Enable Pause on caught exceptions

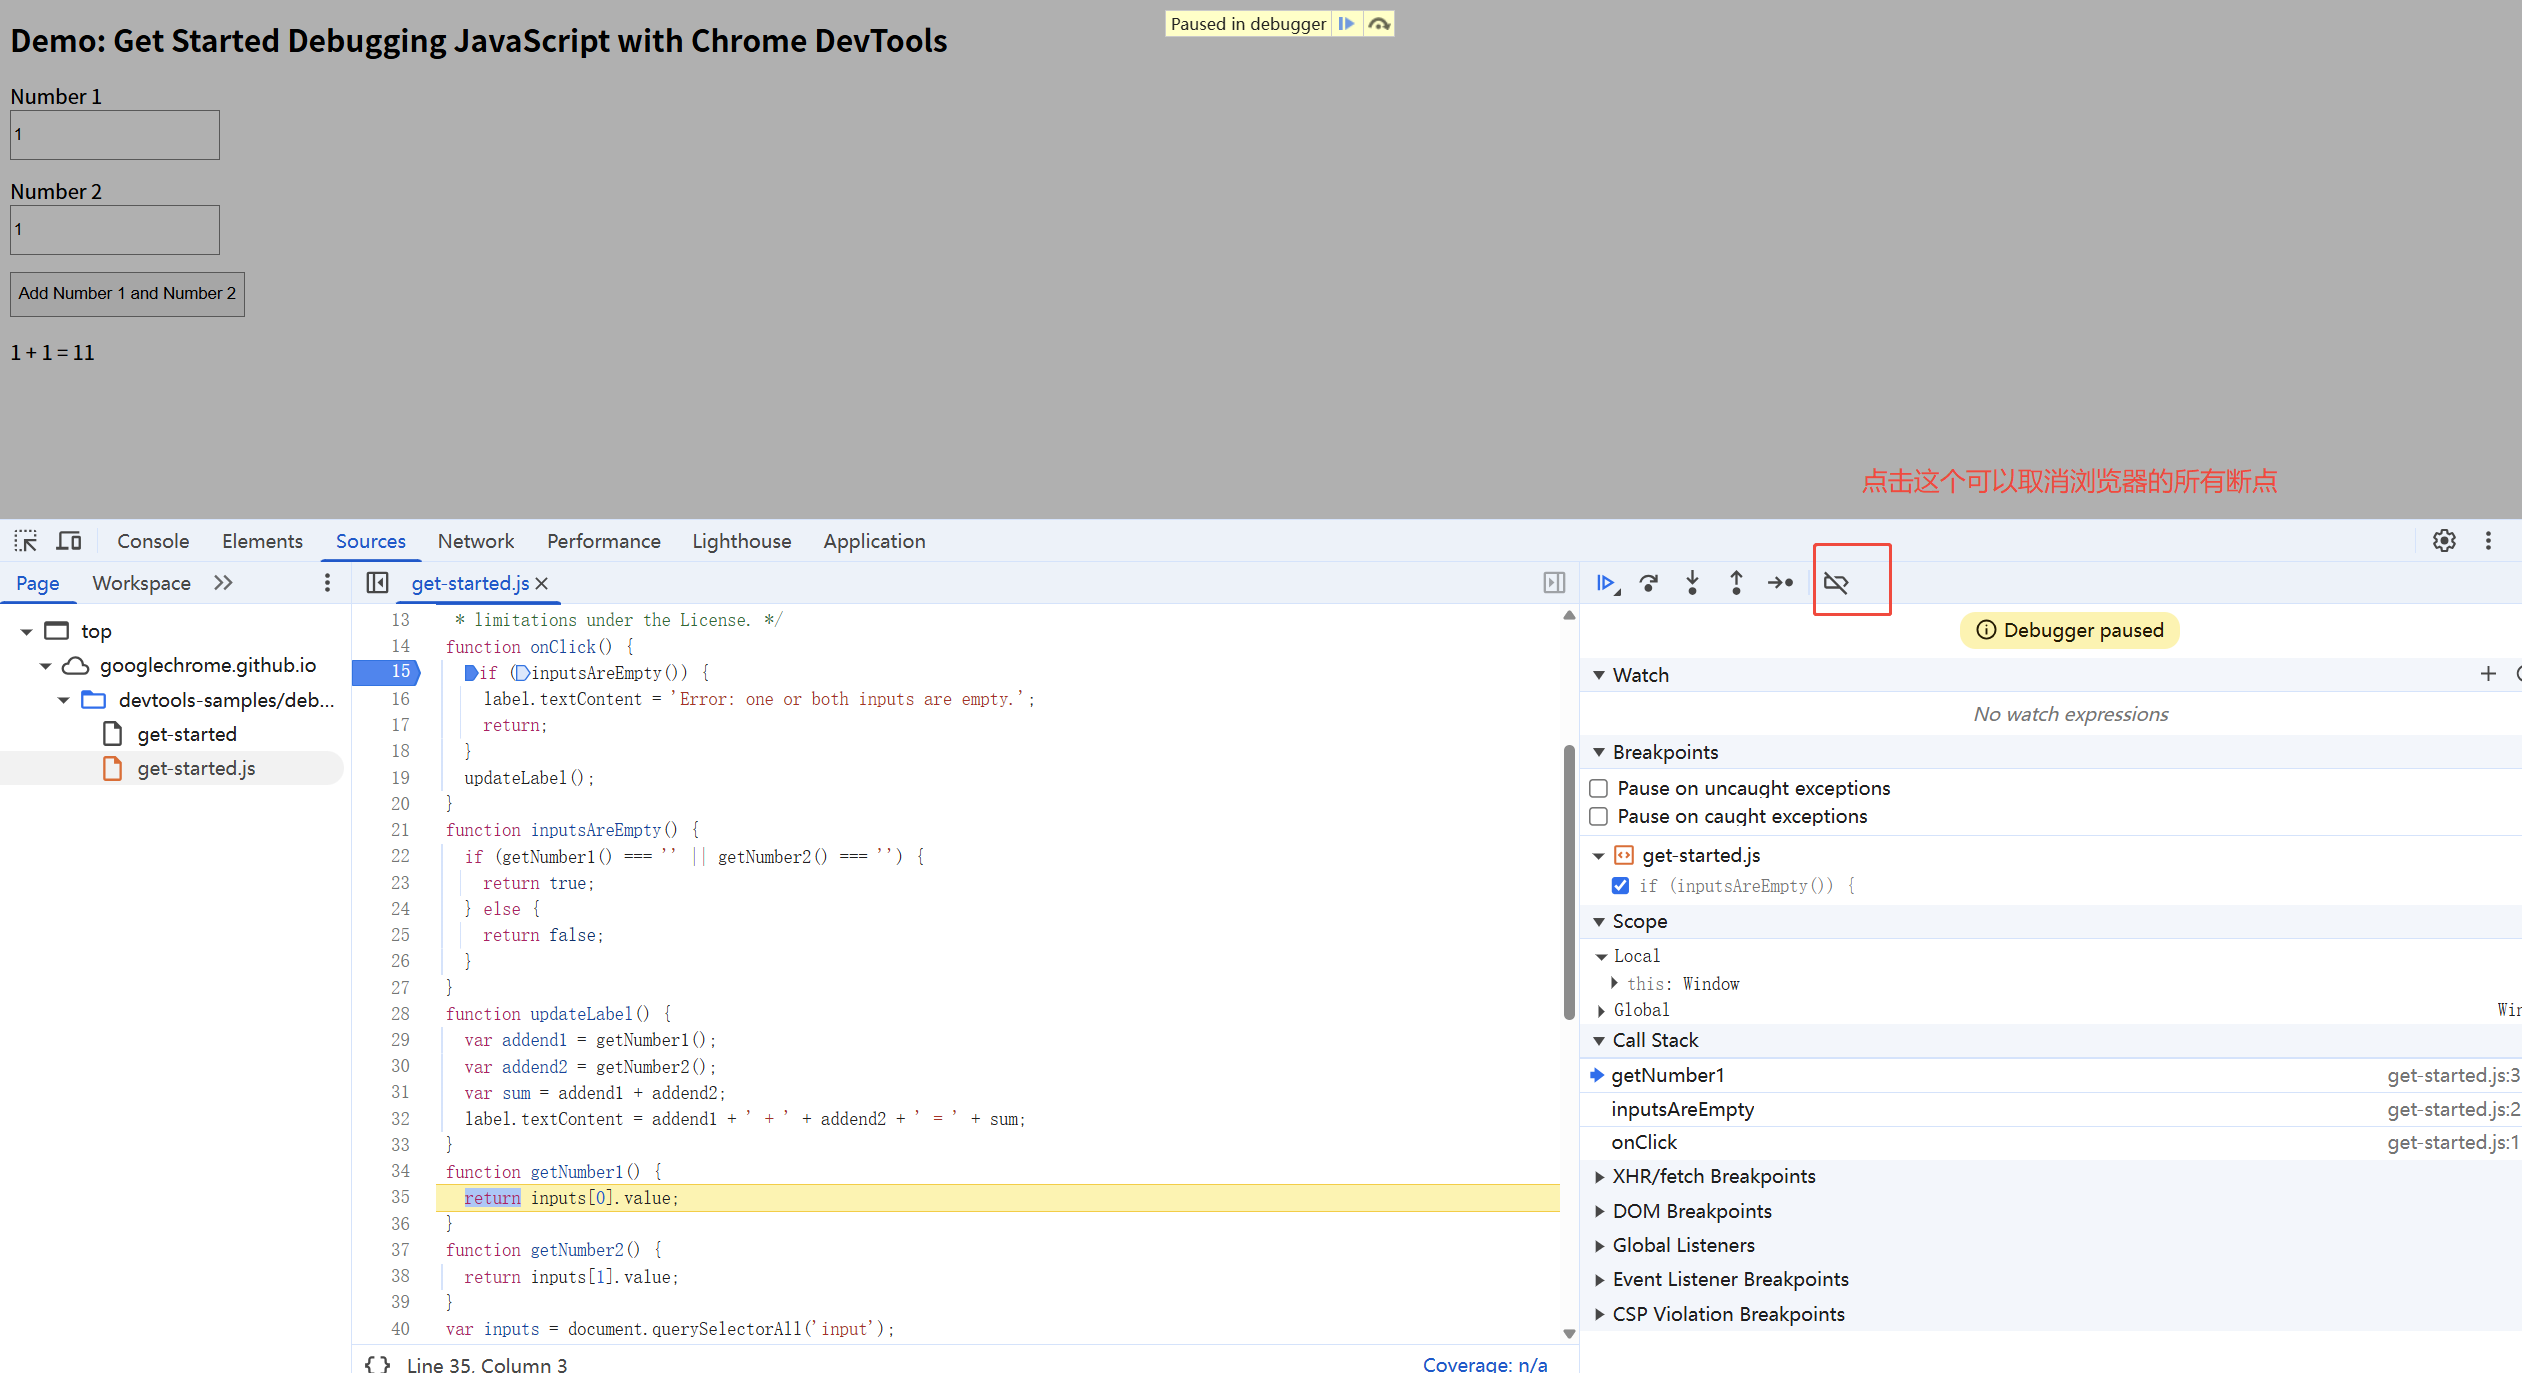point(1599,816)
